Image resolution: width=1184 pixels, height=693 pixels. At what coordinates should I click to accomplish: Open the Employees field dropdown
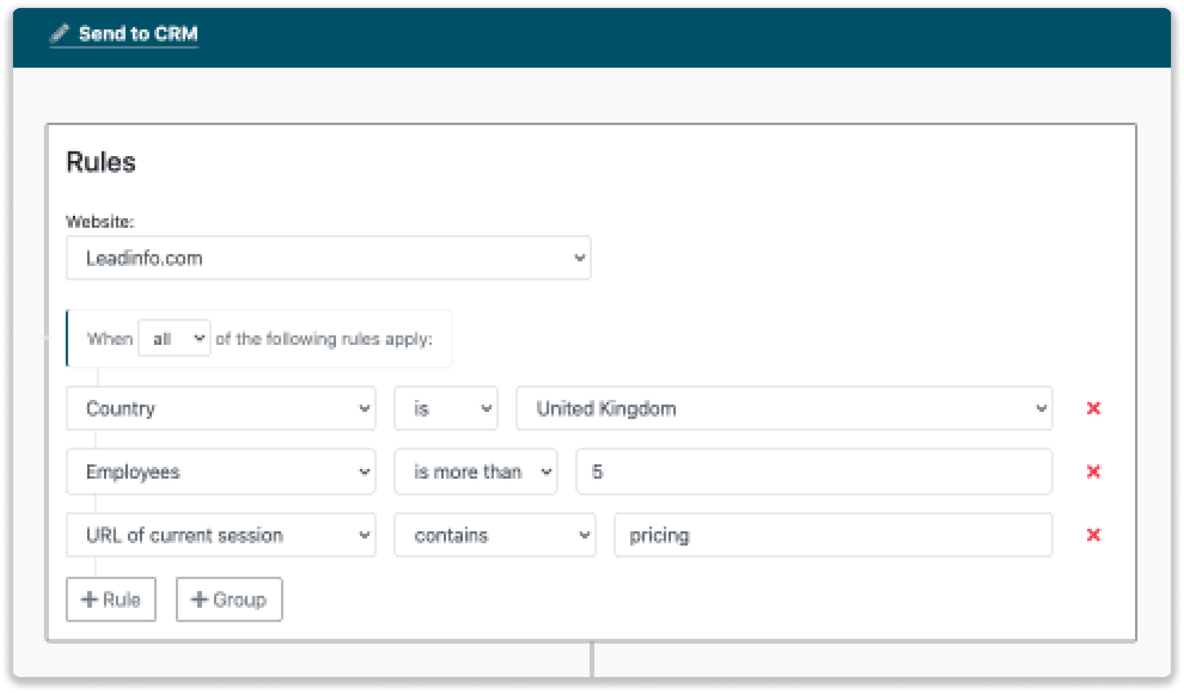coord(220,471)
